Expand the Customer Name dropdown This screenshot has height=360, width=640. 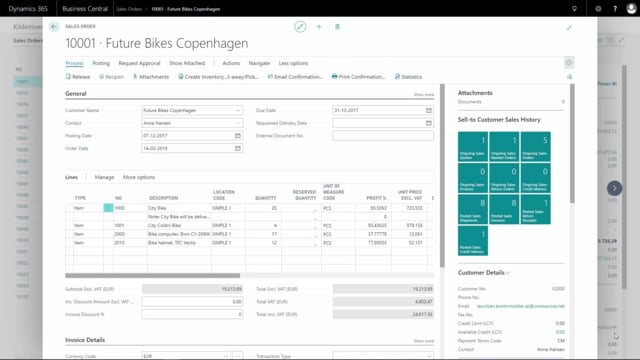tap(238, 111)
